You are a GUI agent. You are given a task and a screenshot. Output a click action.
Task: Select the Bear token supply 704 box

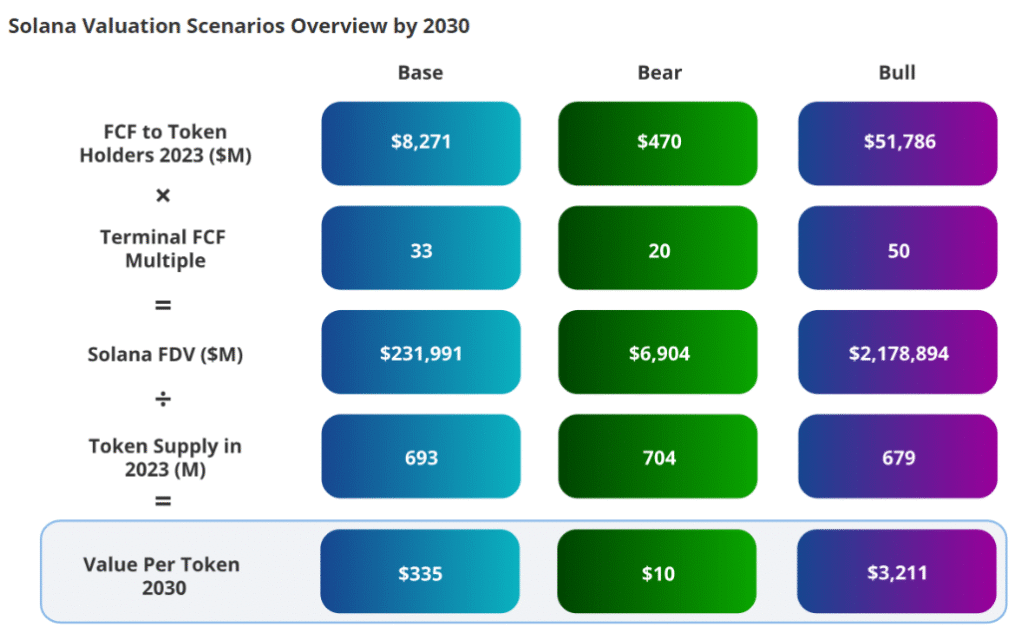tap(658, 458)
